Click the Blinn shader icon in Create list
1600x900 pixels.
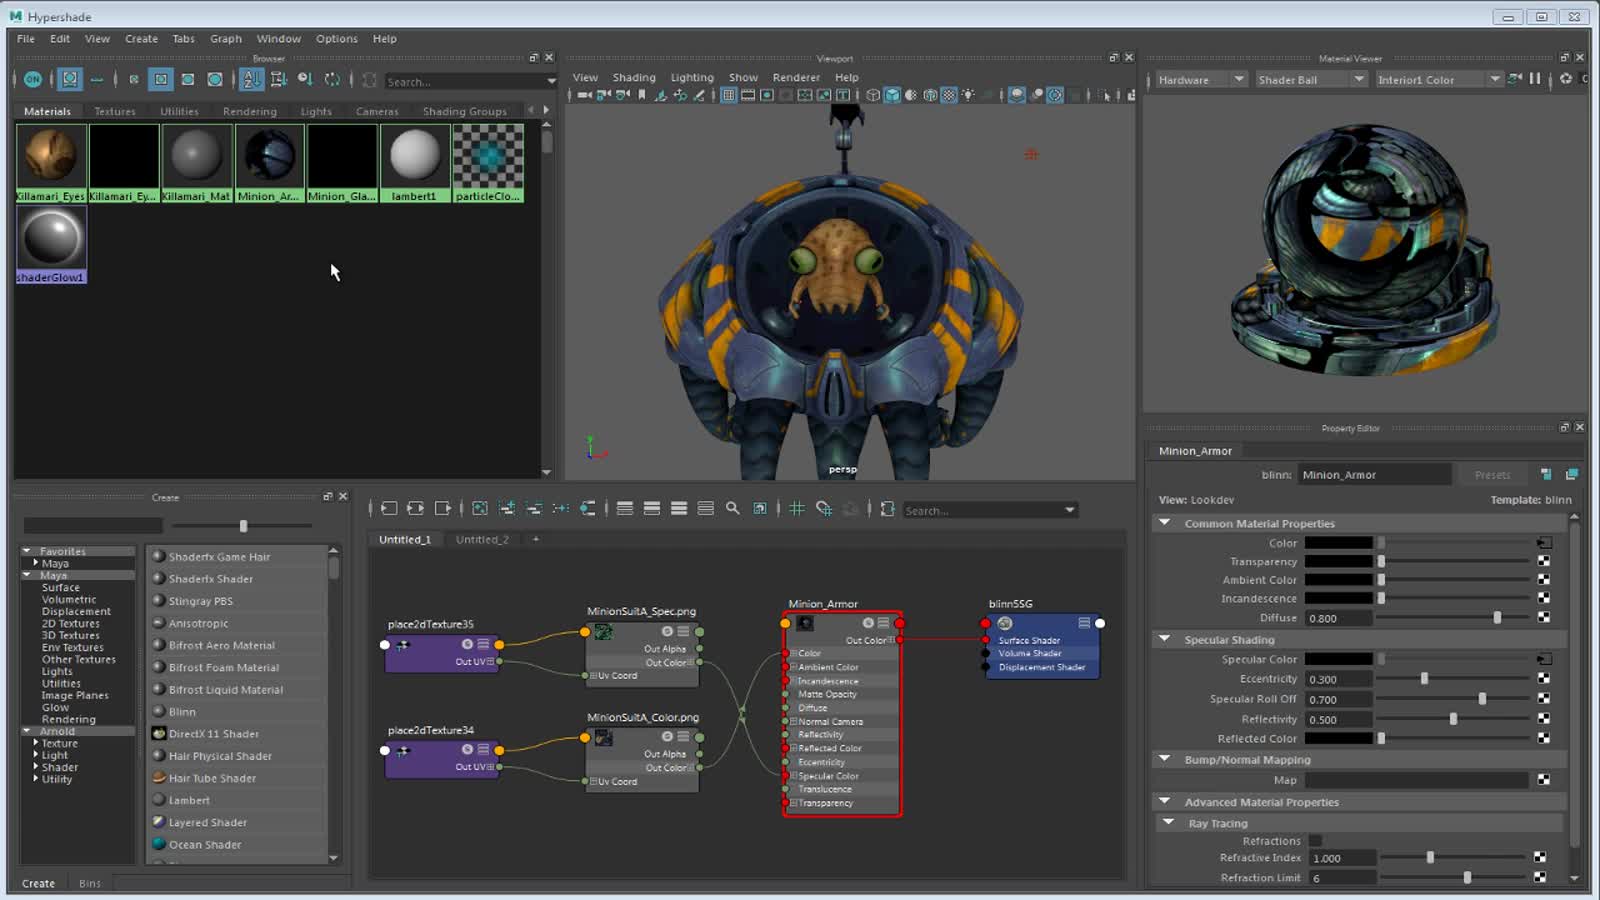(158, 711)
